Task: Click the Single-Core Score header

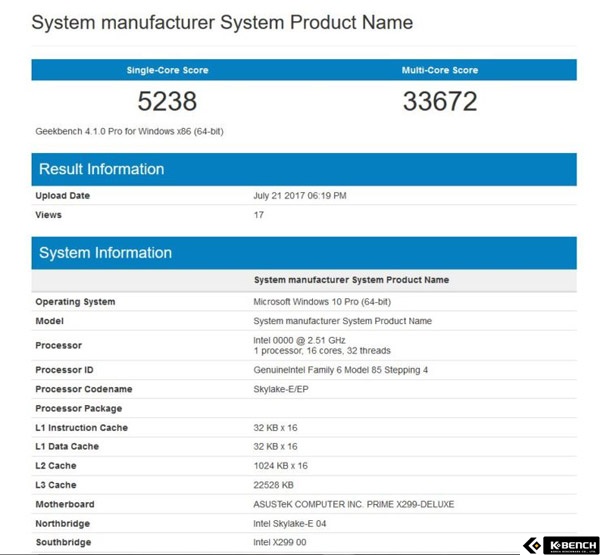Action: coord(168,70)
